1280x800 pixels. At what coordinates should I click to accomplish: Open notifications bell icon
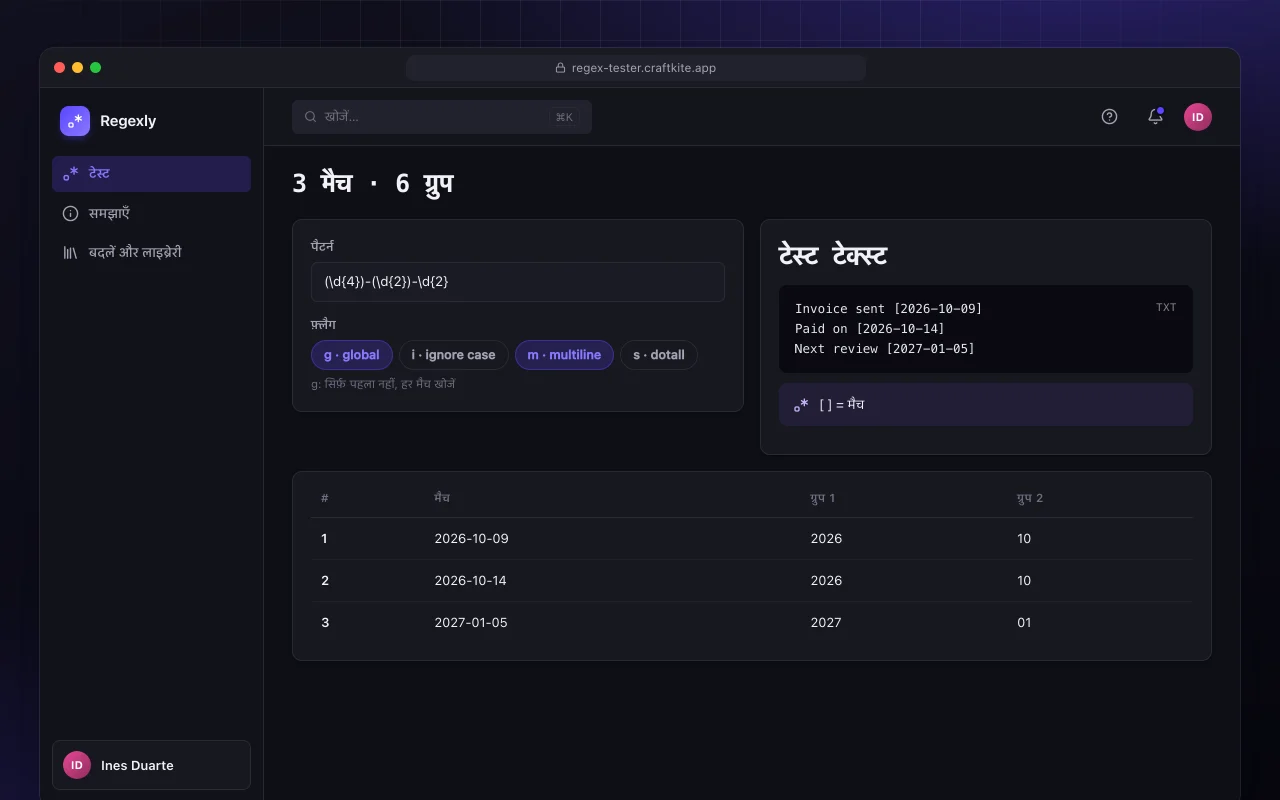pyautogui.click(x=1155, y=117)
